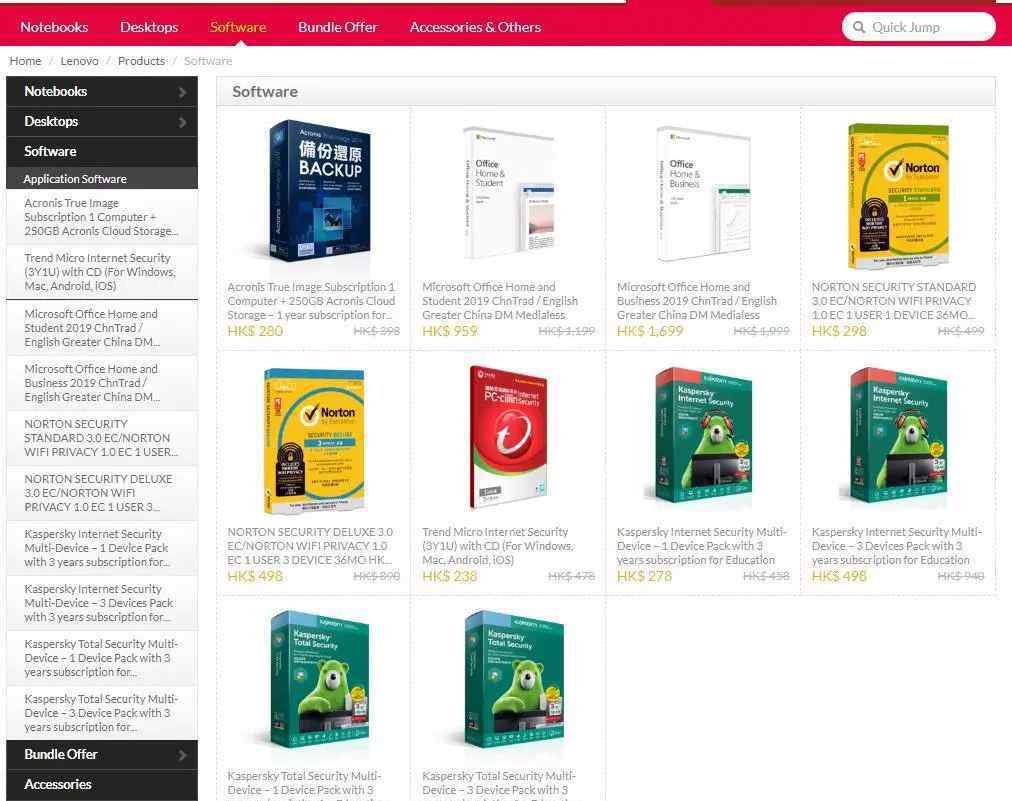Focus the Quick Jump search field
1012x801 pixels.
point(918,27)
